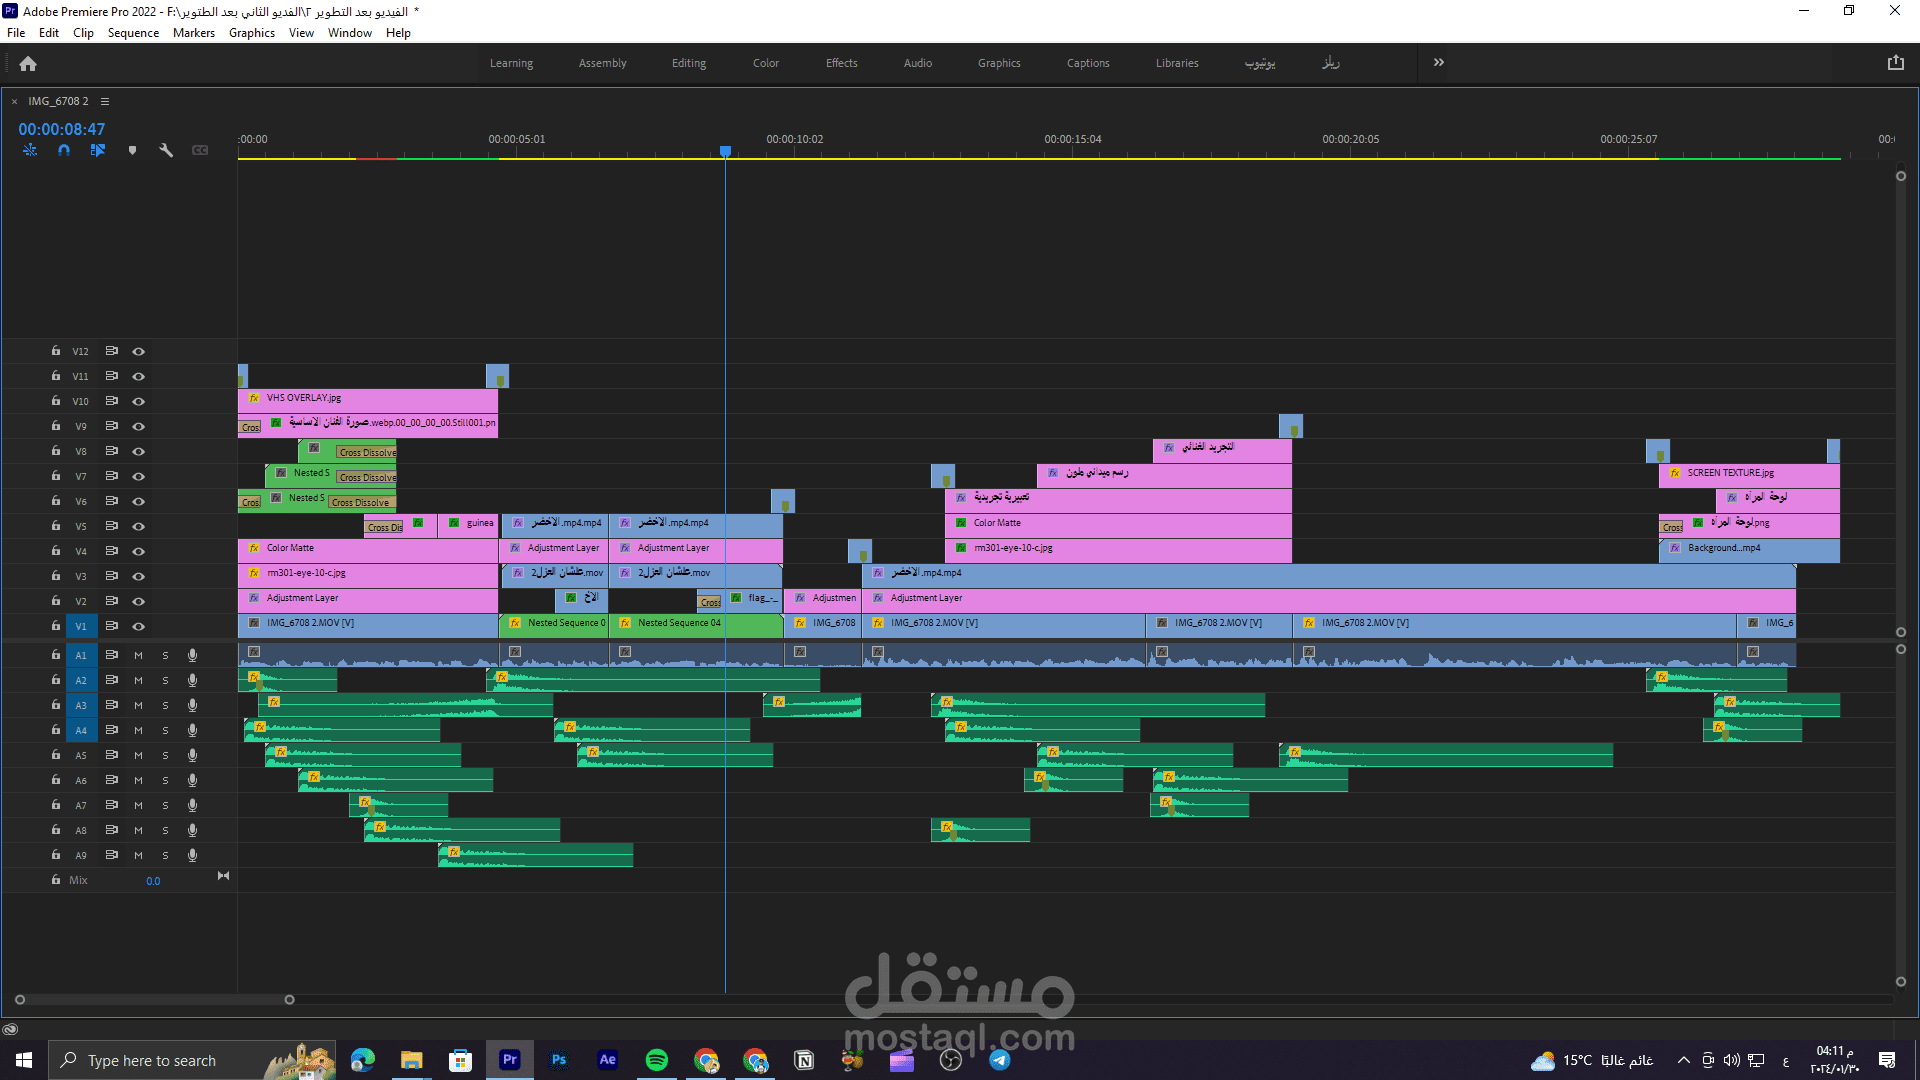Viewport: 1920px width, 1080px height.
Task: Click the Home icon
Action: click(28, 63)
